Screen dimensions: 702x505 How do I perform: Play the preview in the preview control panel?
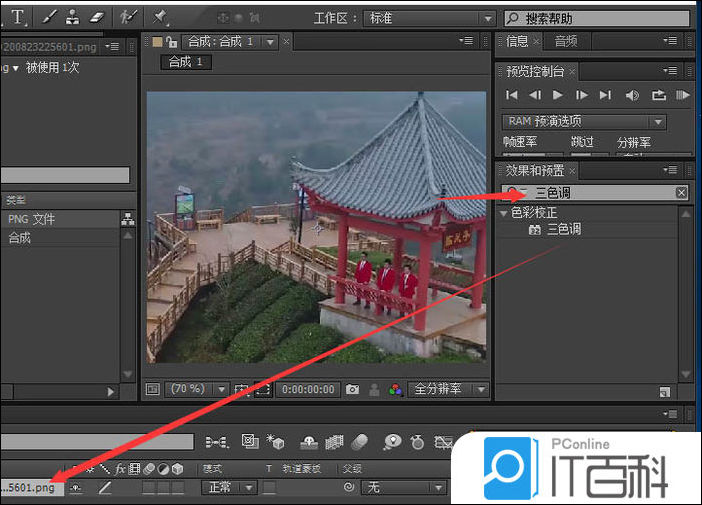pyautogui.click(x=558, y=95)
